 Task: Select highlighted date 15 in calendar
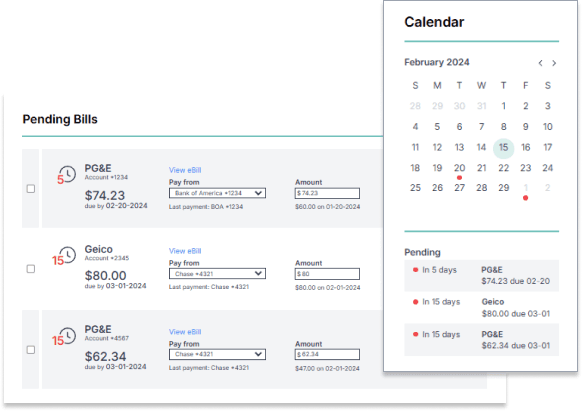pos(503,148)
